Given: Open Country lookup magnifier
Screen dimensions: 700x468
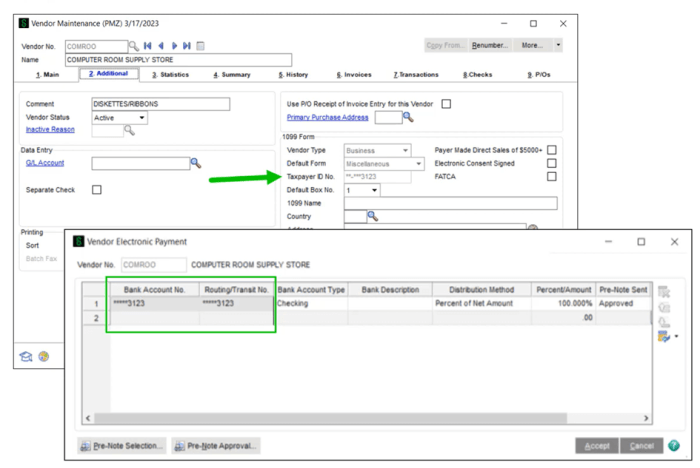Looking at the screenshot, I should tap(372, 217).
